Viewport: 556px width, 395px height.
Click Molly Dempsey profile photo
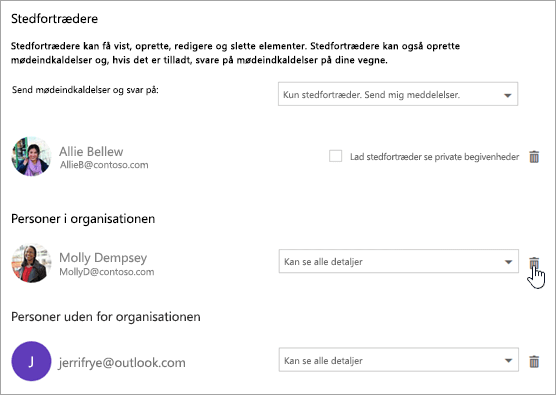pyautogui.click(x=32, y=263)
